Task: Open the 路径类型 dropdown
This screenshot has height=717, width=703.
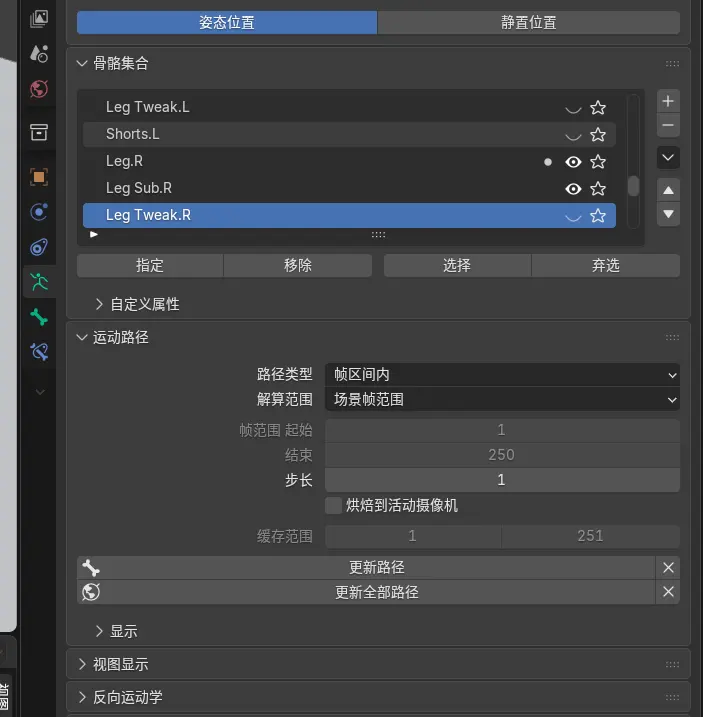Action: [502, 375]
